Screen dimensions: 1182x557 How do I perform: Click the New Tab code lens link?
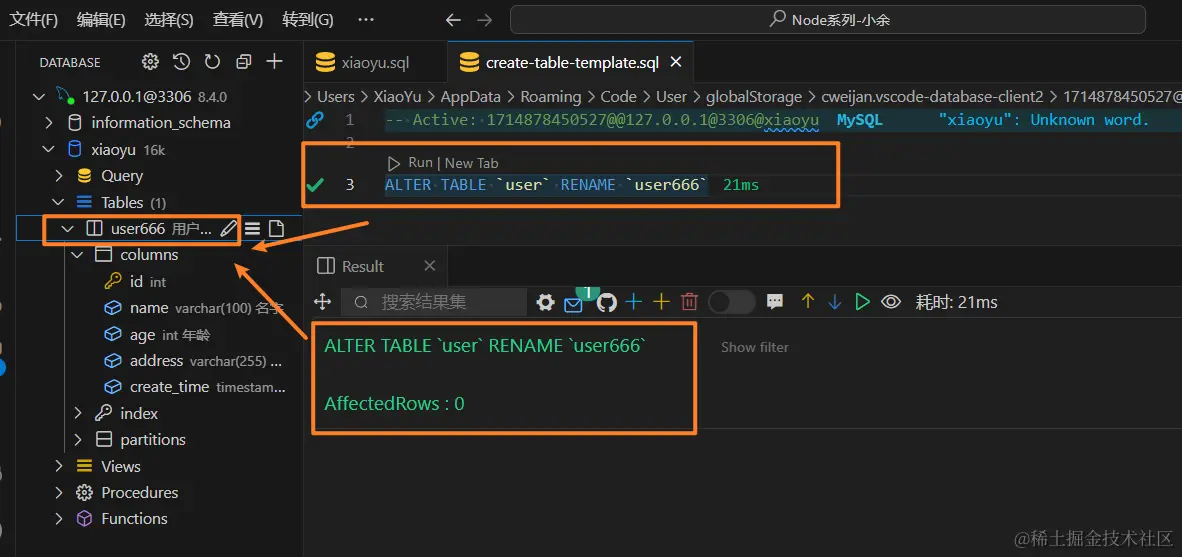pos(472,163)
